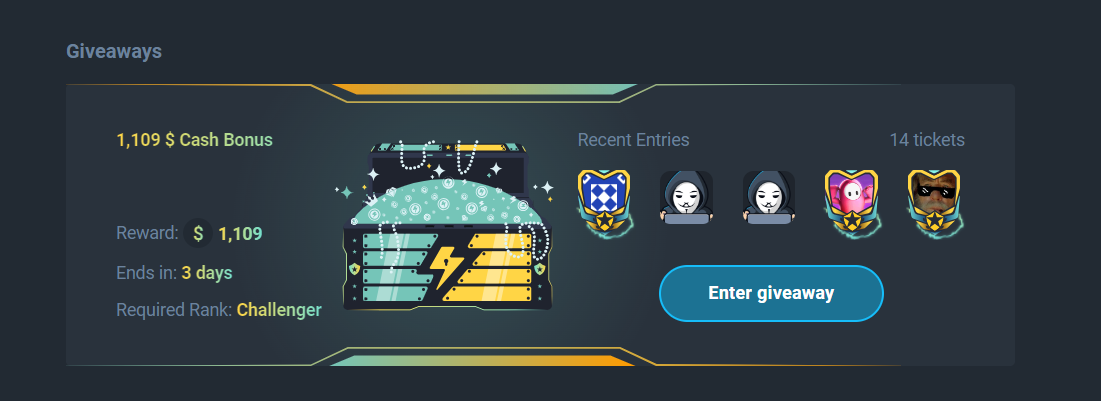This screenshot has height=401, width=1101.
Task: Click the 14 tickets counter
Action: (x=927, y=140)
